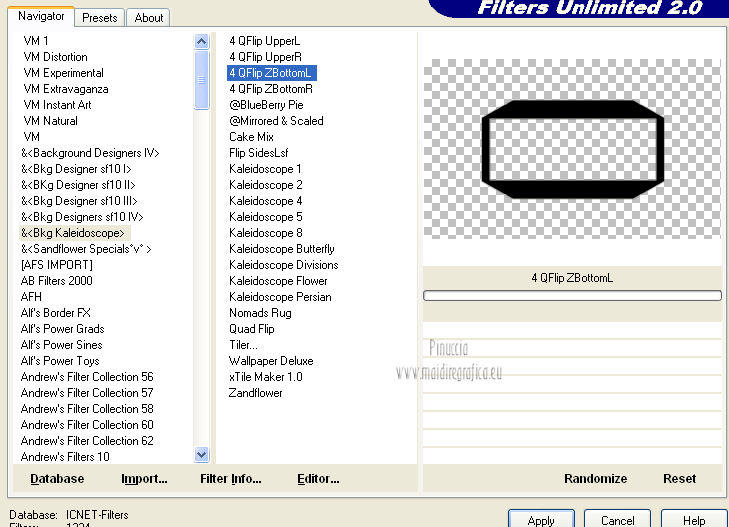Select [AFS IMPORT] category
The height and width of the screenshot is (527, 729).
(57, 265)
